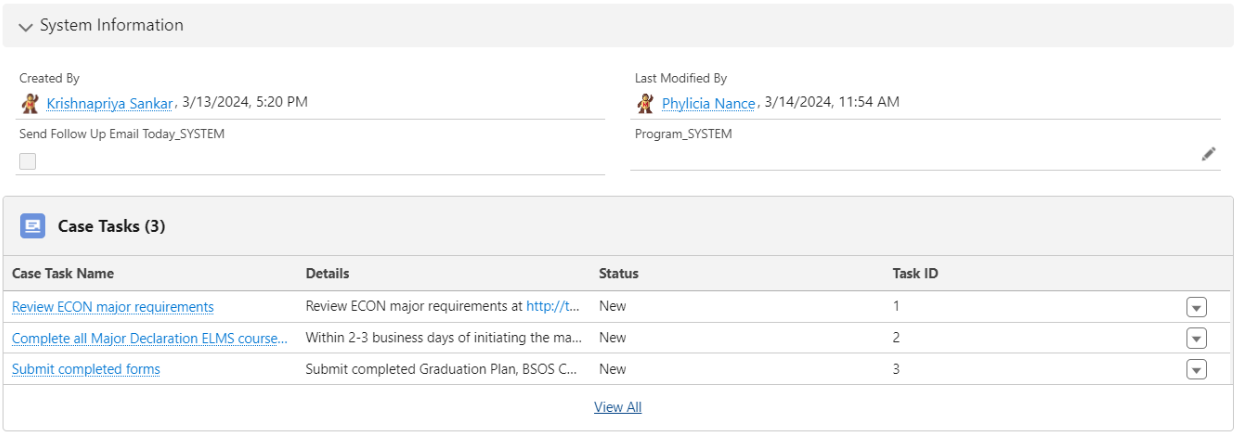Click Phylicia Nance's avatar icon
The image size is (1238, 435).
pyautogui.click(x=645, y=103)
